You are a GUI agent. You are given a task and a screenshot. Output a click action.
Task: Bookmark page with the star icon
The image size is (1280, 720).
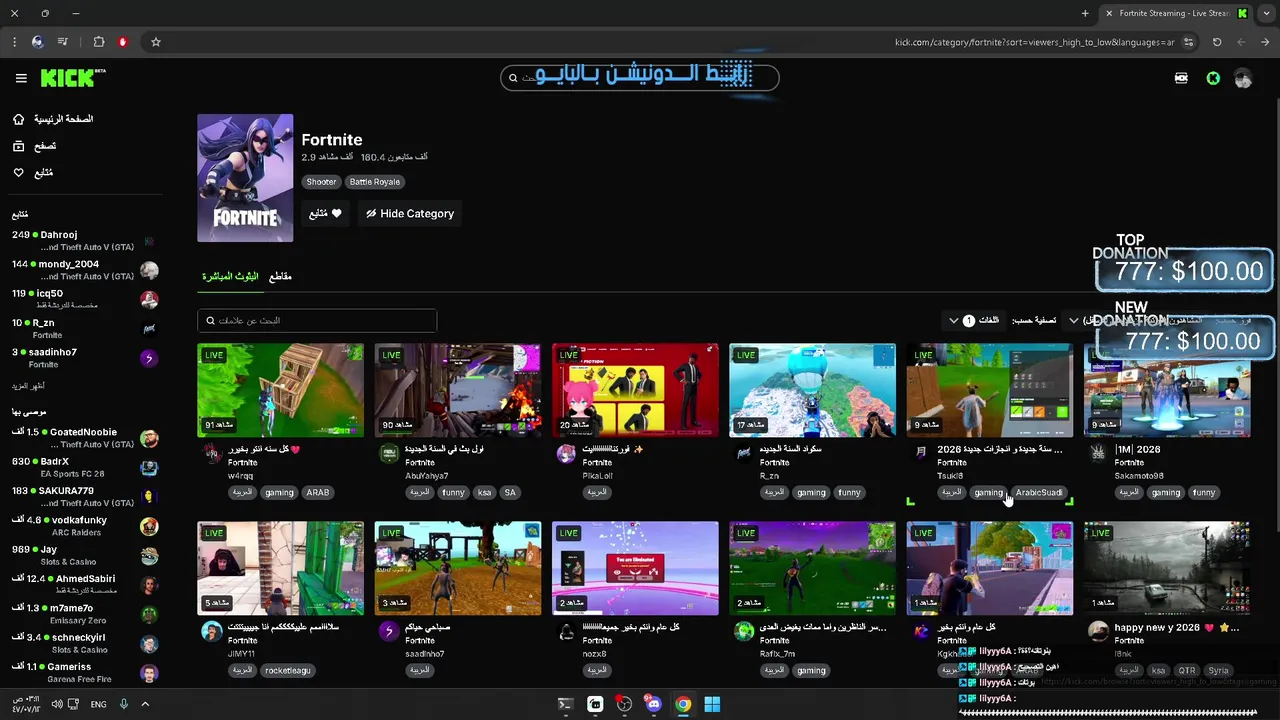(156, 42)
